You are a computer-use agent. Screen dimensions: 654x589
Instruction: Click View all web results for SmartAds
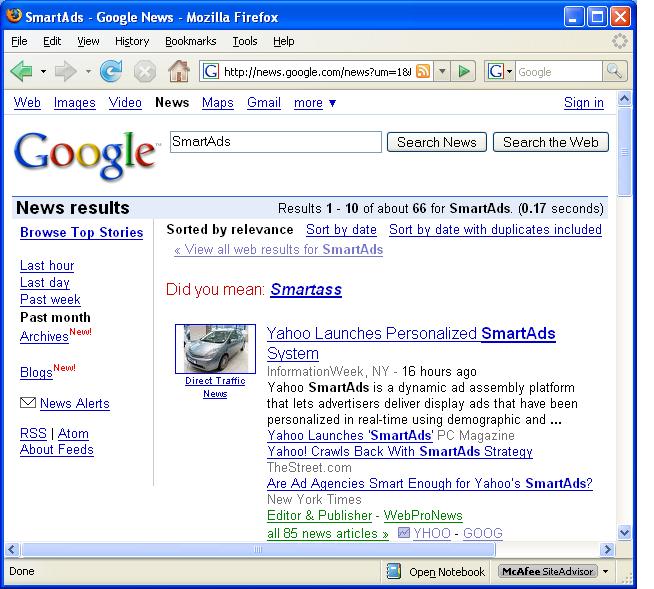[x=279, y=249]
